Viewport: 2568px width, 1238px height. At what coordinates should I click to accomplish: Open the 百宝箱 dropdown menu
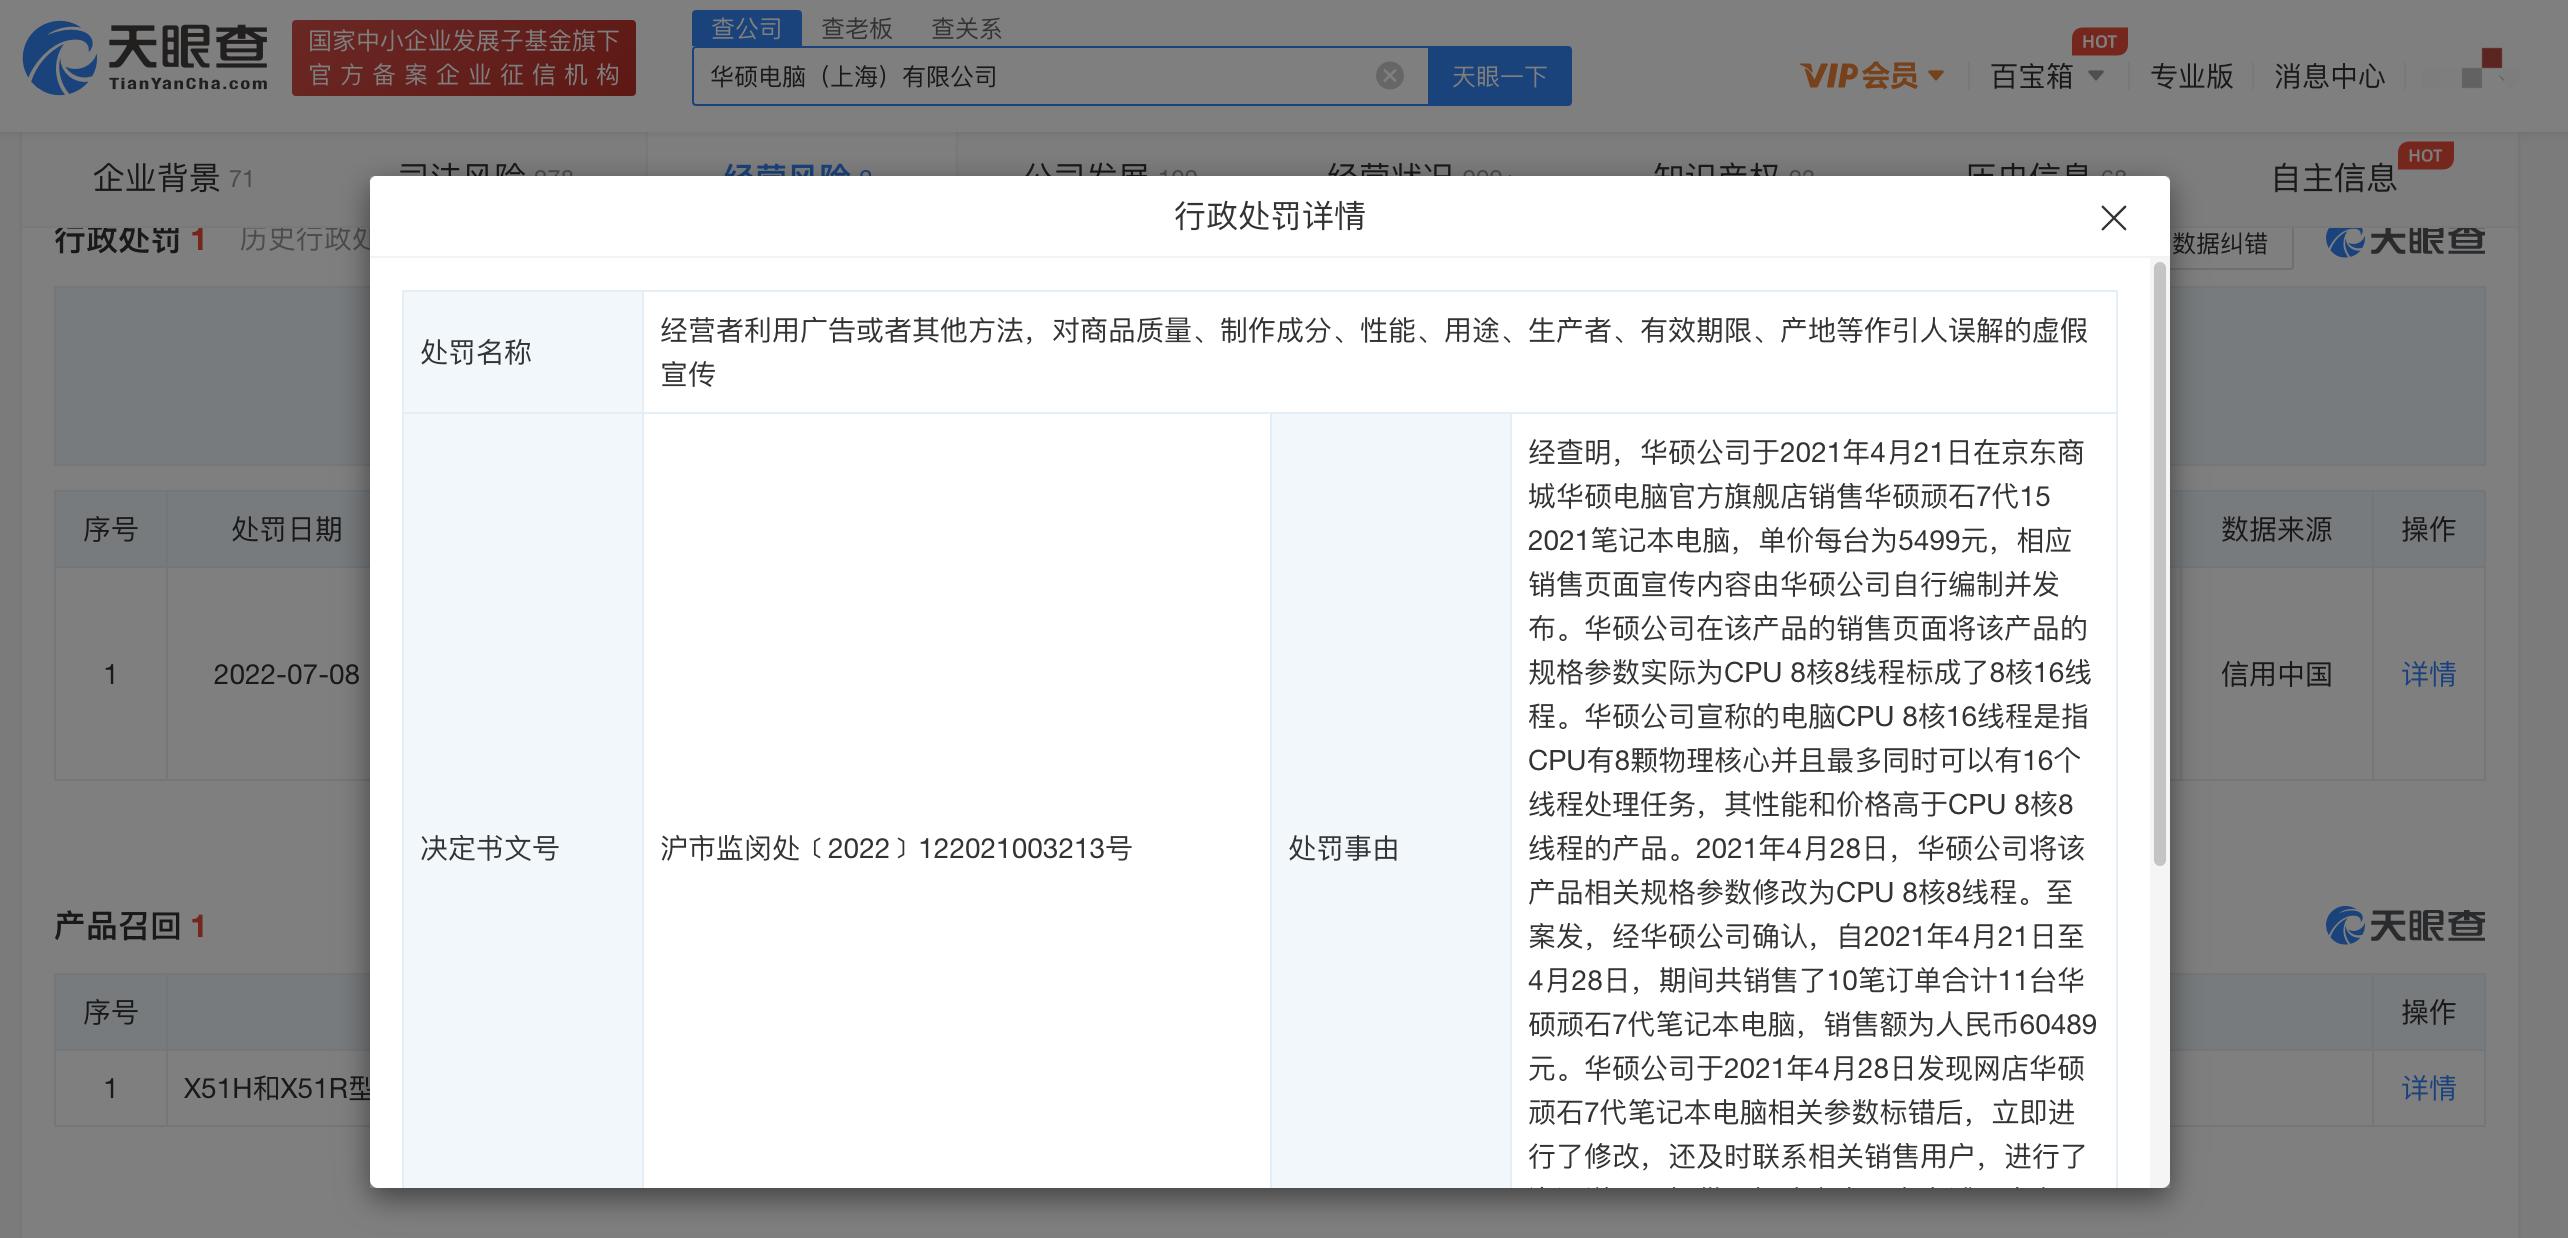pos(2041,76)
